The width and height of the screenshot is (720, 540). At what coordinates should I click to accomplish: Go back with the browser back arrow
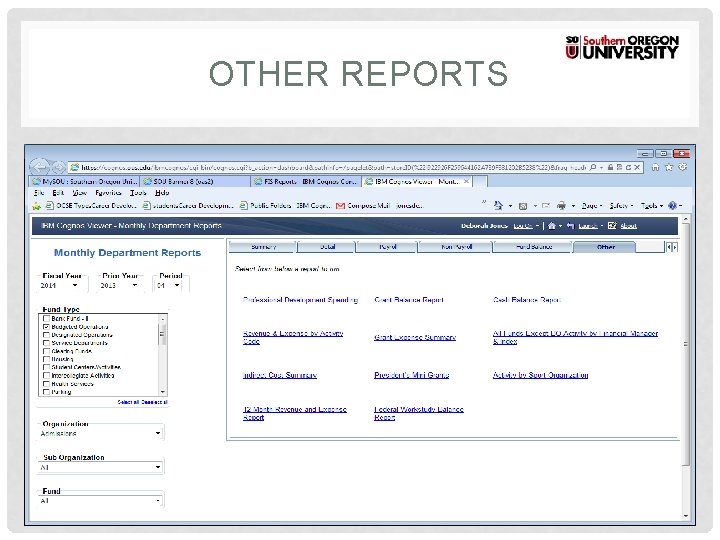click(39, 166)
